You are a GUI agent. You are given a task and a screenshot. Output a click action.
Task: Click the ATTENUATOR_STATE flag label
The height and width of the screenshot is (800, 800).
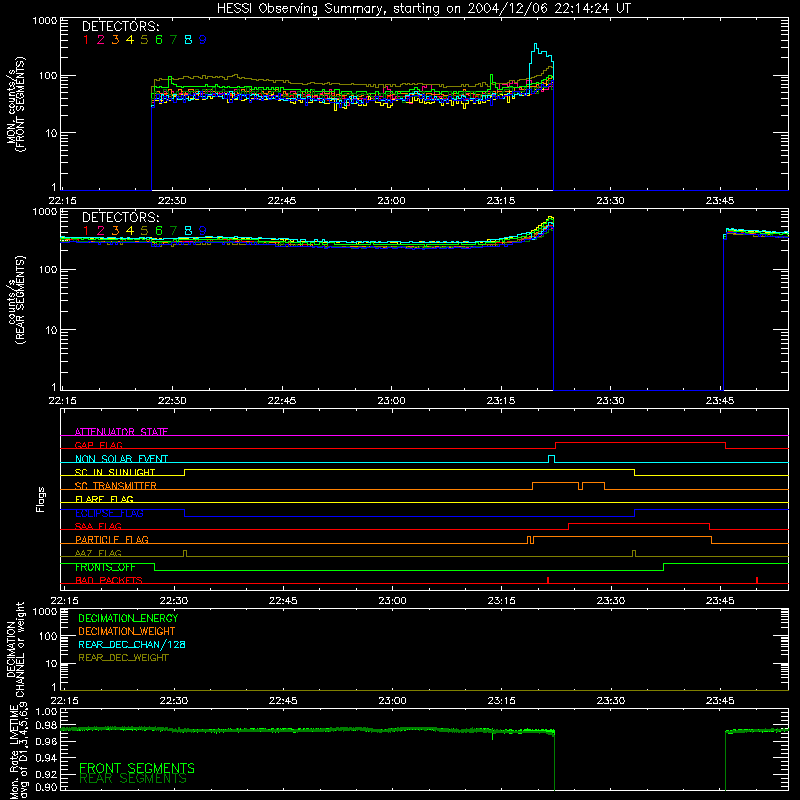[x=121, y=432]
